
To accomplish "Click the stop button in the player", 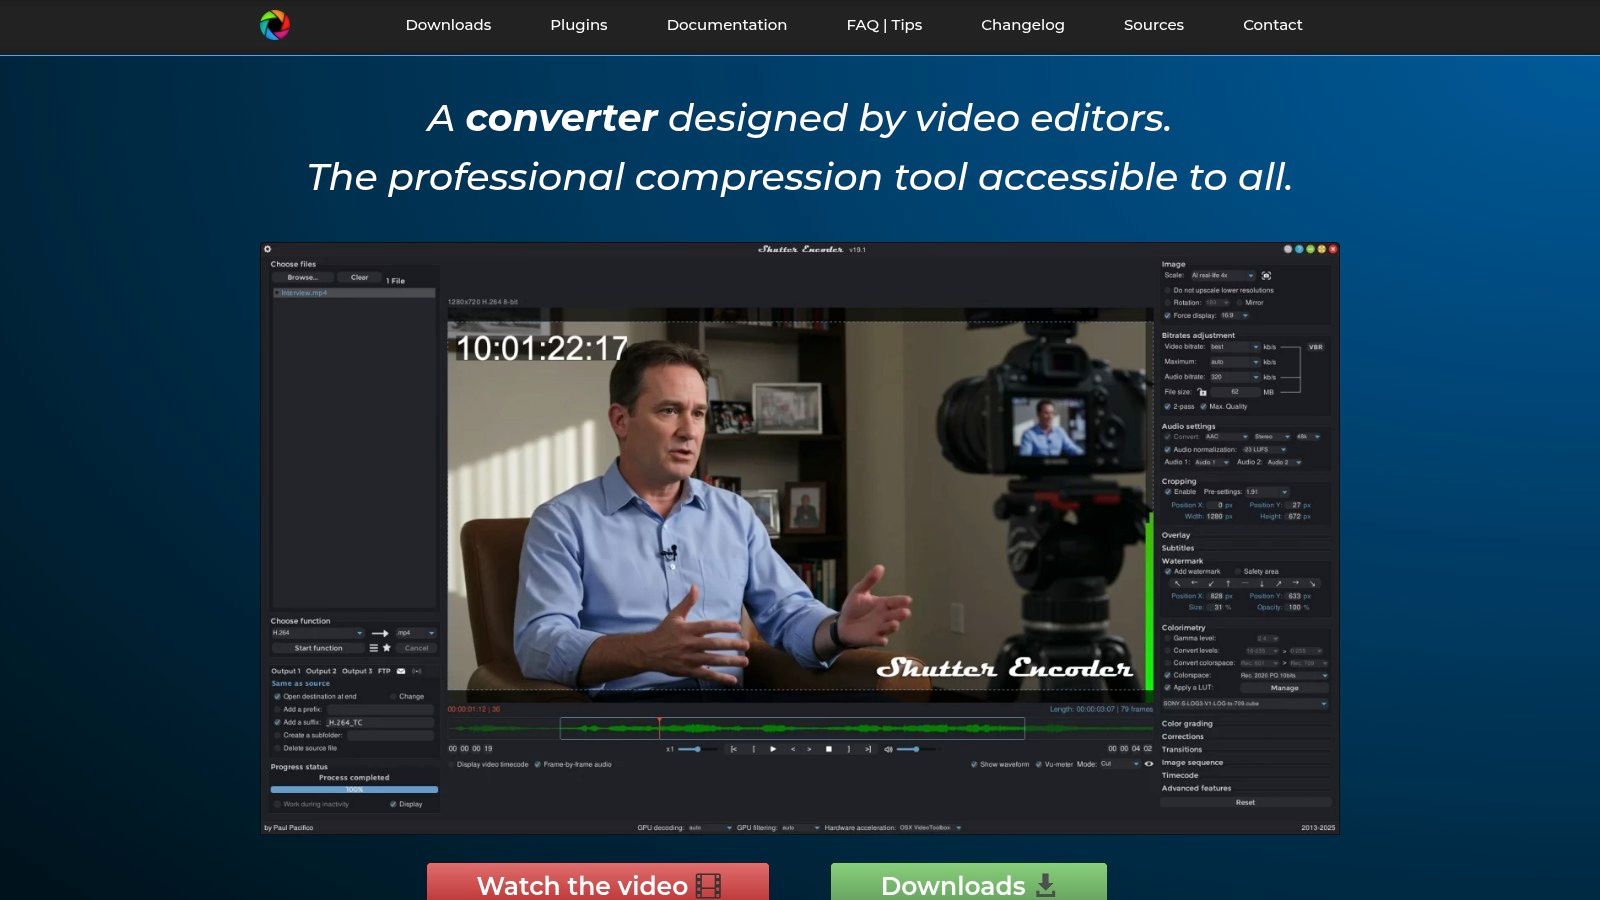I will pos(828,749).
